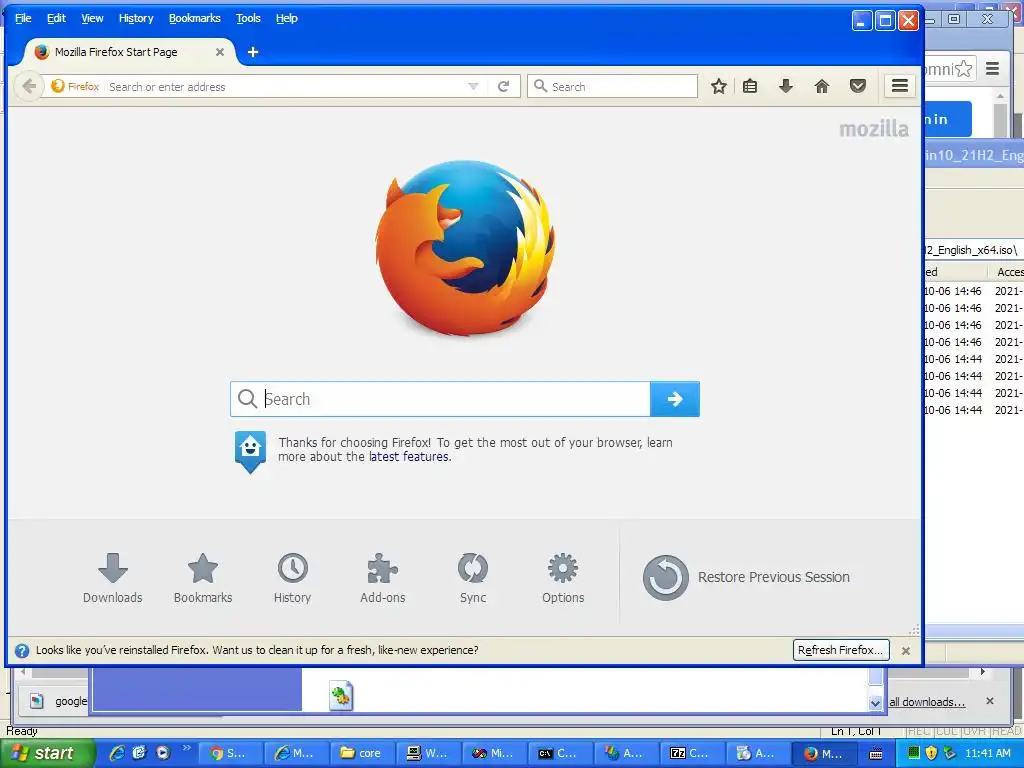Image resolution: width=1024 pixels, height=768 pixels.
Task: Click scroll down arrow in background window
Action: click(875, 703)
